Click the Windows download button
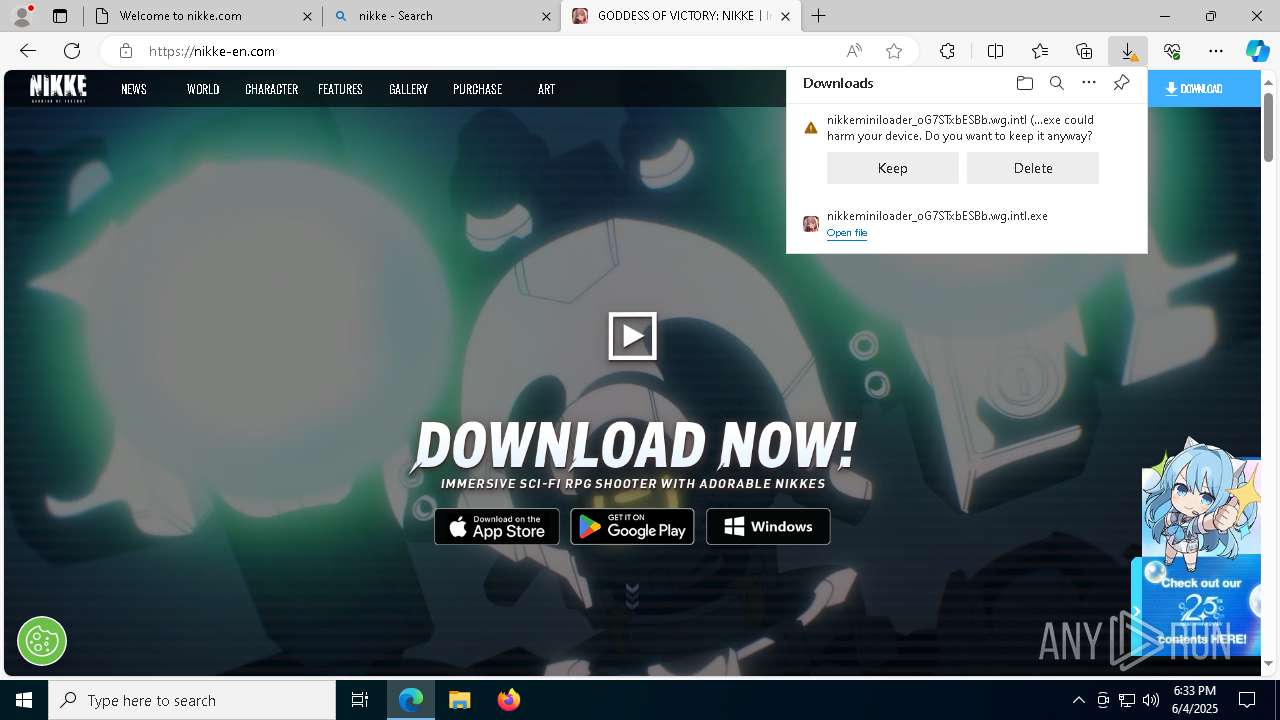This screenshot has height=720, width=1280. coord(768,526)
